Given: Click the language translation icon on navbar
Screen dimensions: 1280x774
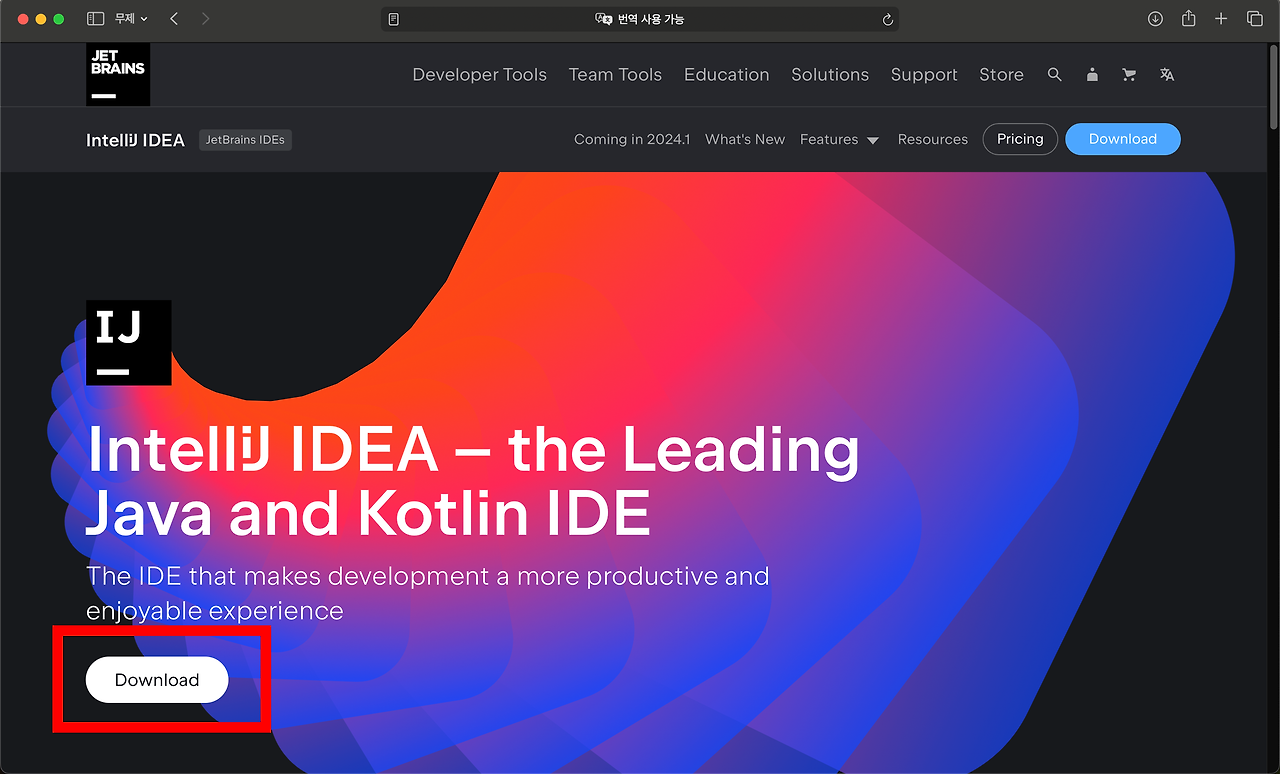Looking at the screenshot, I should [1167, 74].
